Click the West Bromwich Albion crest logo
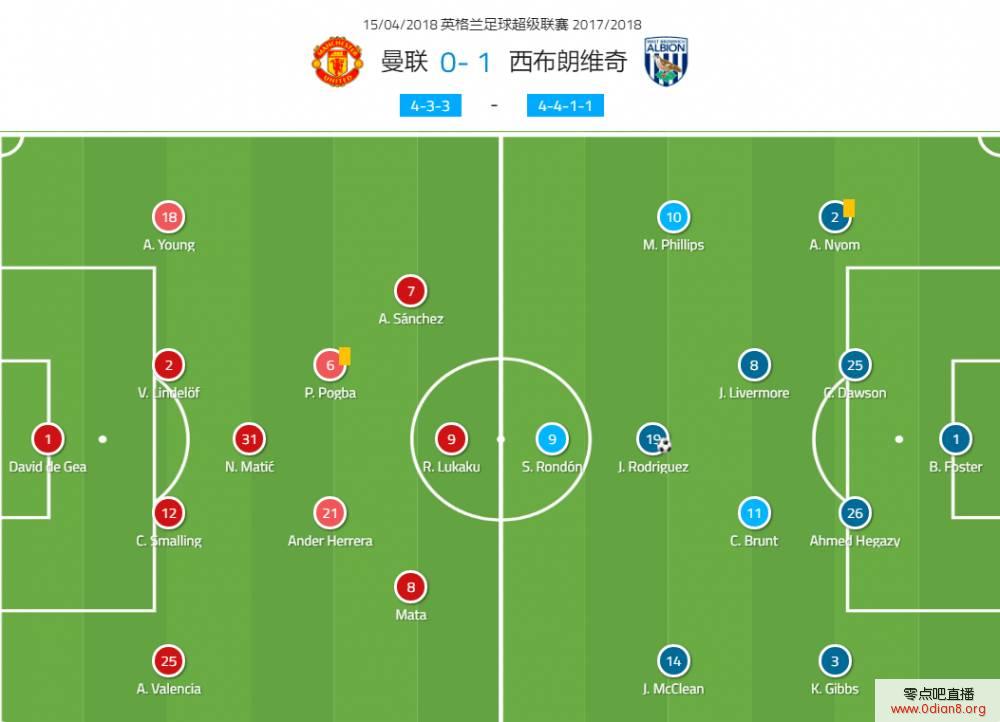The image size is (1000, 722). coord(666,62)
